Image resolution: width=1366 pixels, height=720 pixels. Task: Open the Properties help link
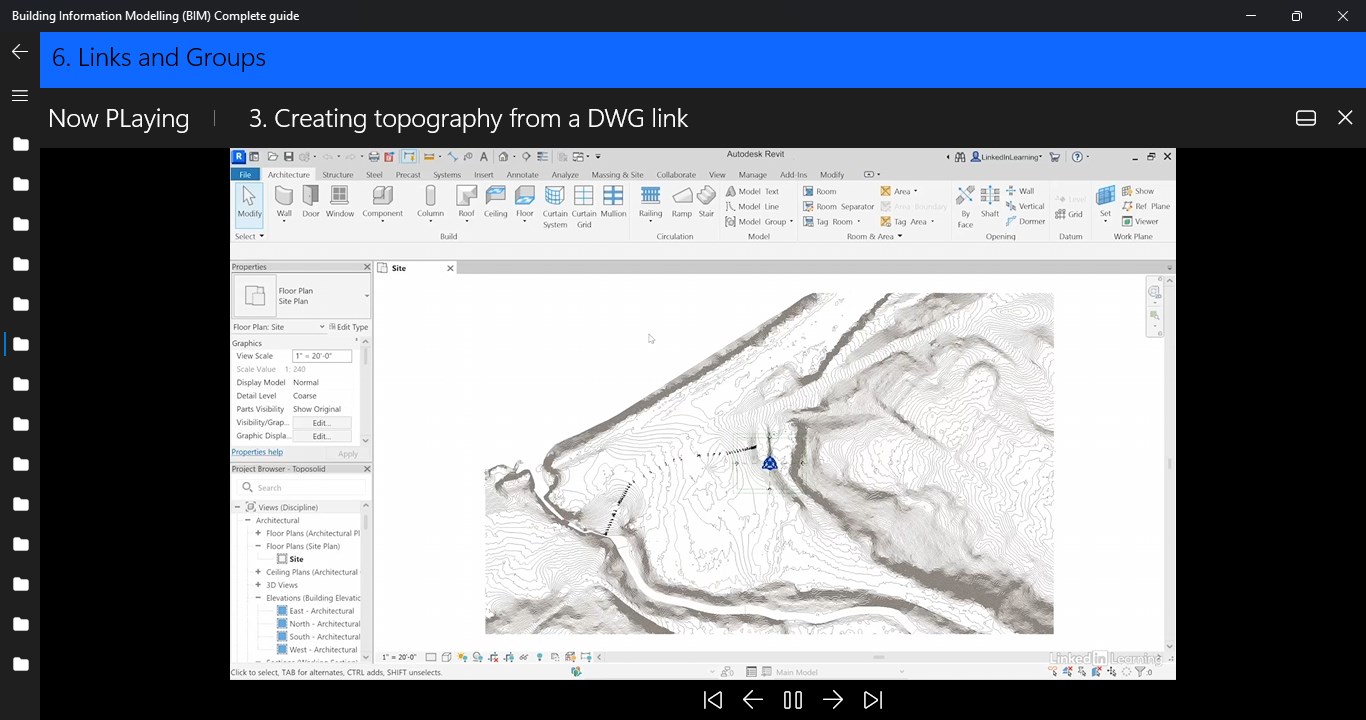[258, 452]
